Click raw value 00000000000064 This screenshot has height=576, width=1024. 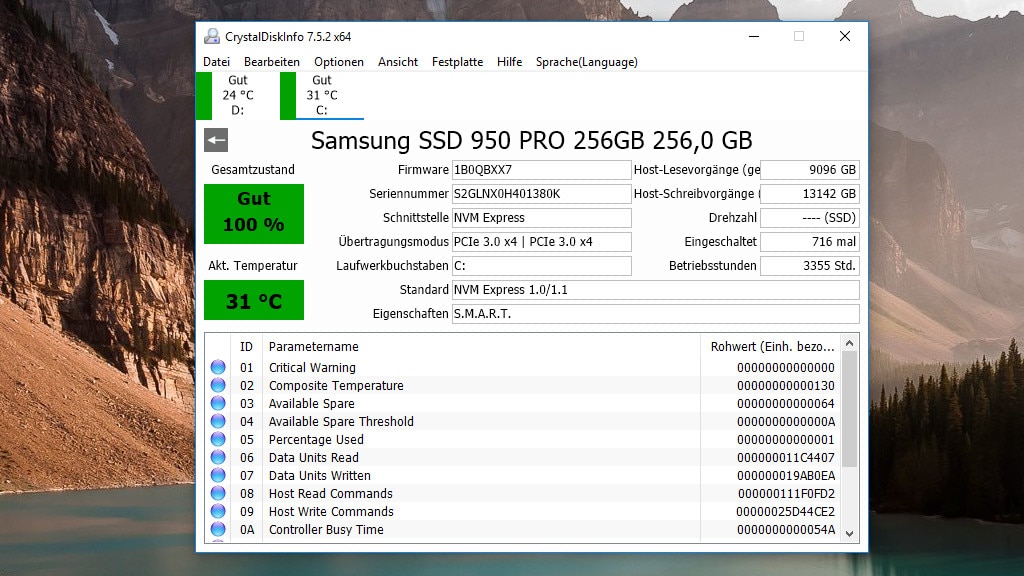[x=786, y=404]
